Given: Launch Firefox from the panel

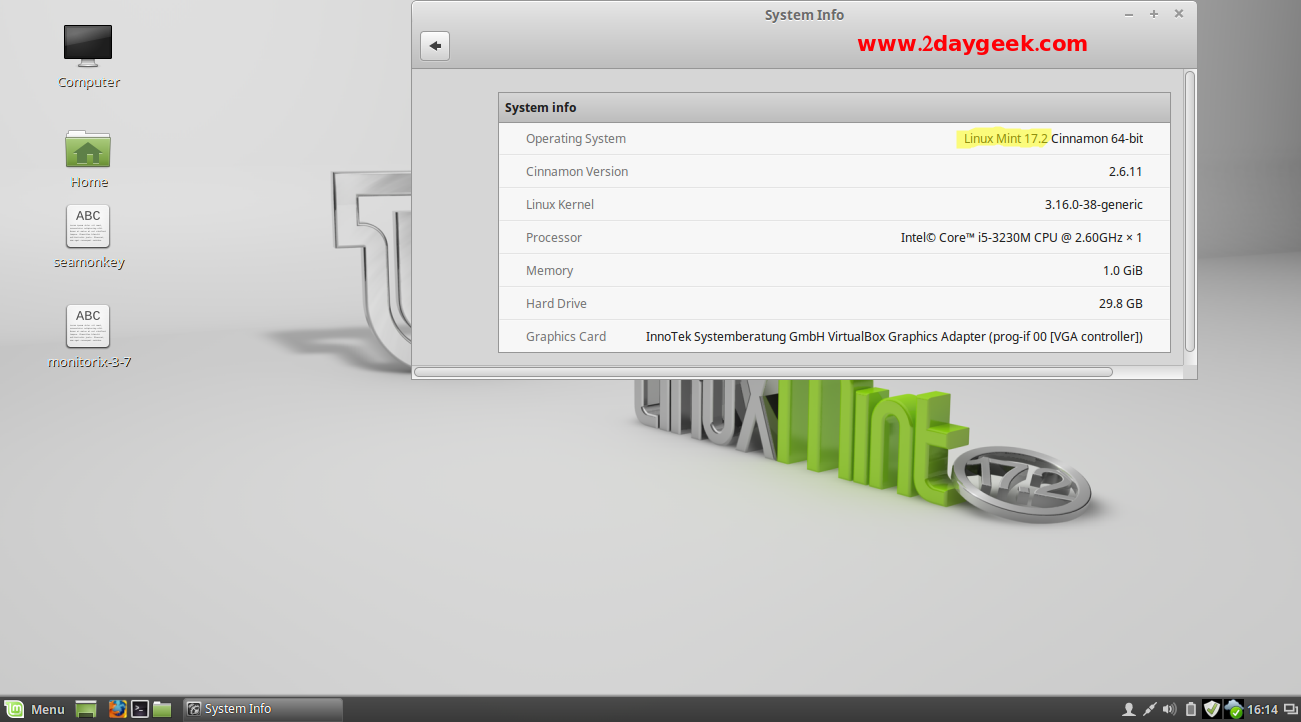Looking at the screenshot, I should click(x=117, y=709).
